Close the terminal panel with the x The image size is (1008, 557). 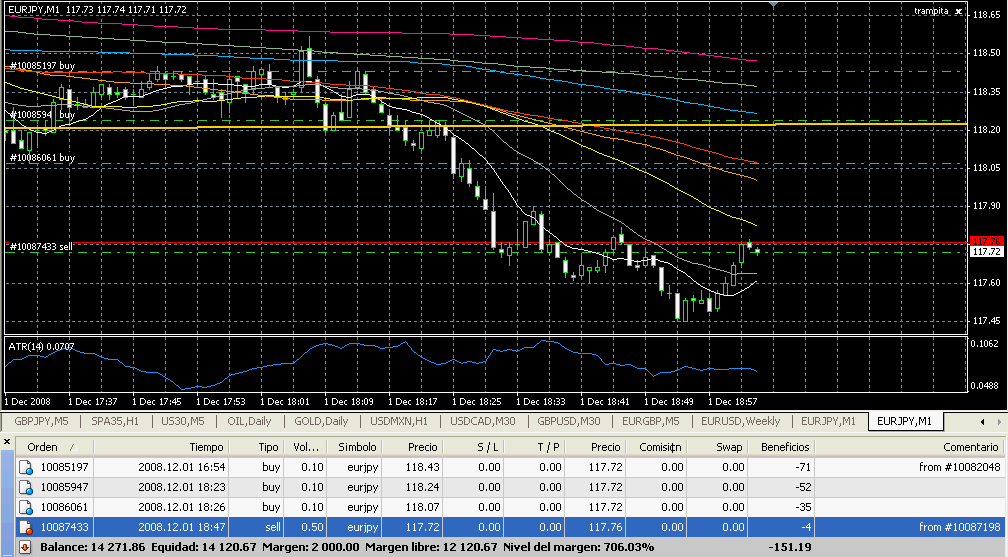(x=7, y=442)
